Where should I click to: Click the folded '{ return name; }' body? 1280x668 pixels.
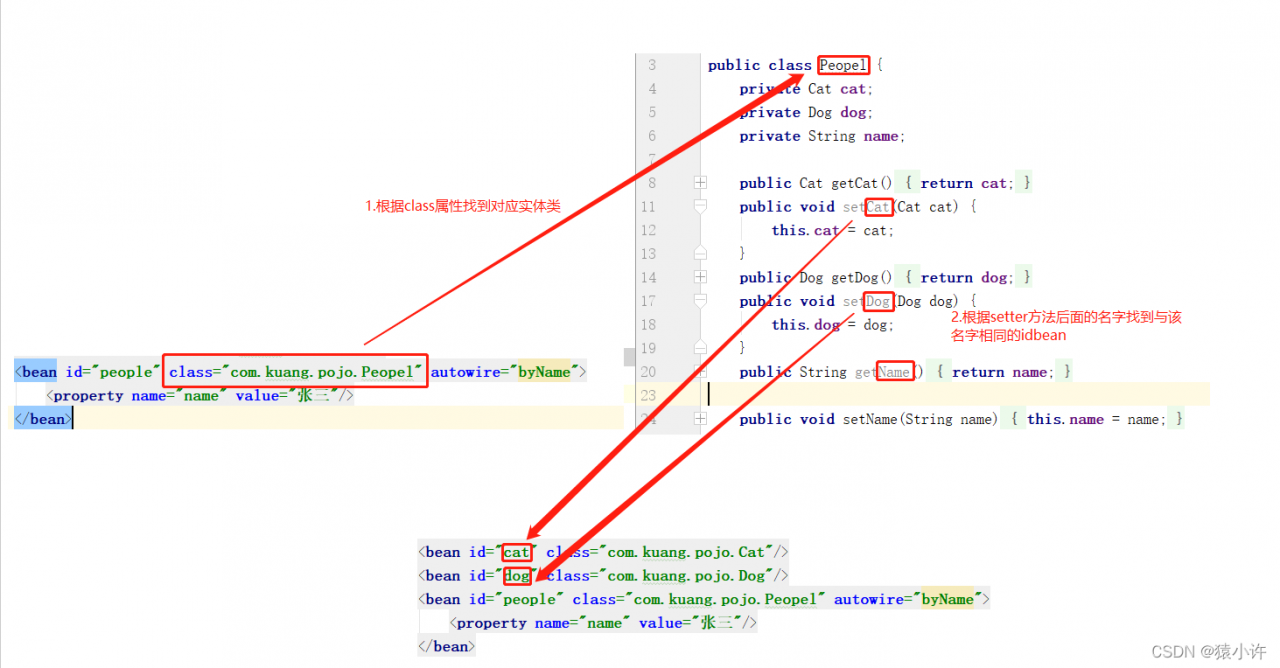(1004, 372)
